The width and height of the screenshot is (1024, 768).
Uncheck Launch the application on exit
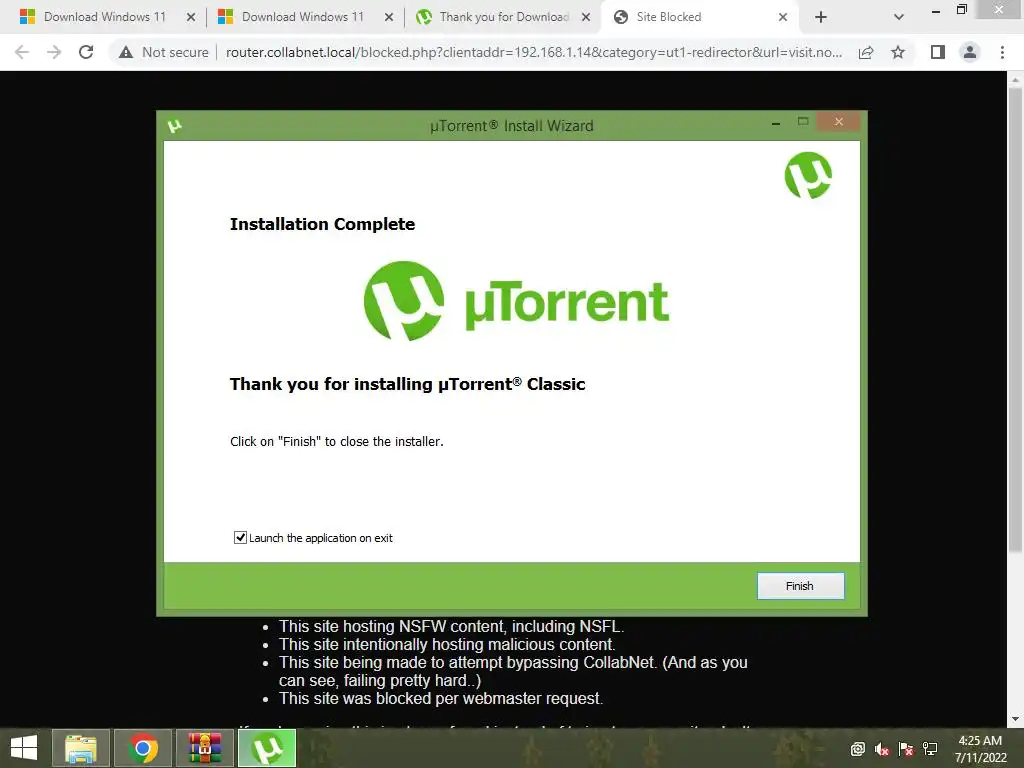point(240,537)
